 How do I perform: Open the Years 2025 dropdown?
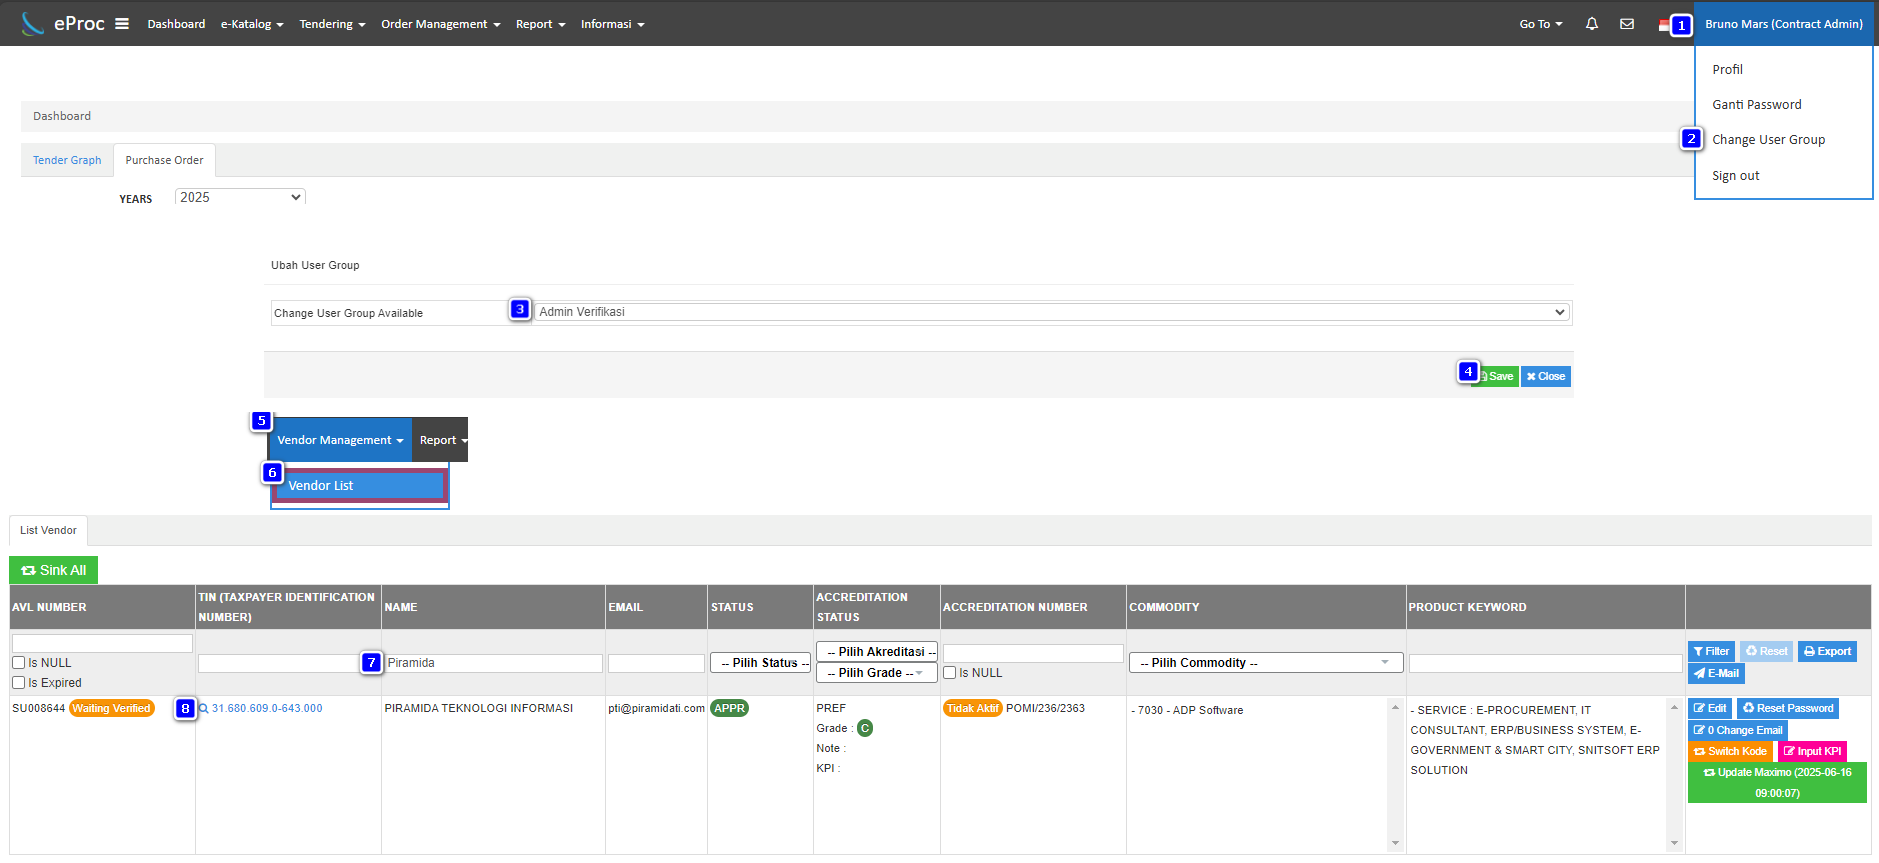coord(240,197)
